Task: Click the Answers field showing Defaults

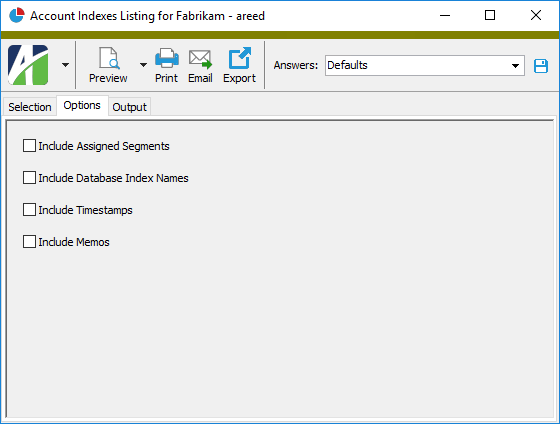Action: 425,65
